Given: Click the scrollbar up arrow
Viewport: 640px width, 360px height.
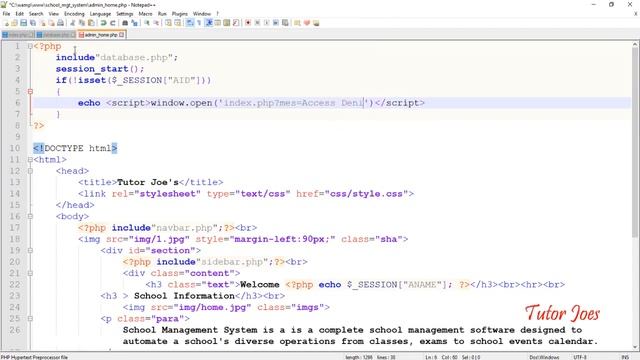Looking at the screenshot, I should tap(635, 44).
